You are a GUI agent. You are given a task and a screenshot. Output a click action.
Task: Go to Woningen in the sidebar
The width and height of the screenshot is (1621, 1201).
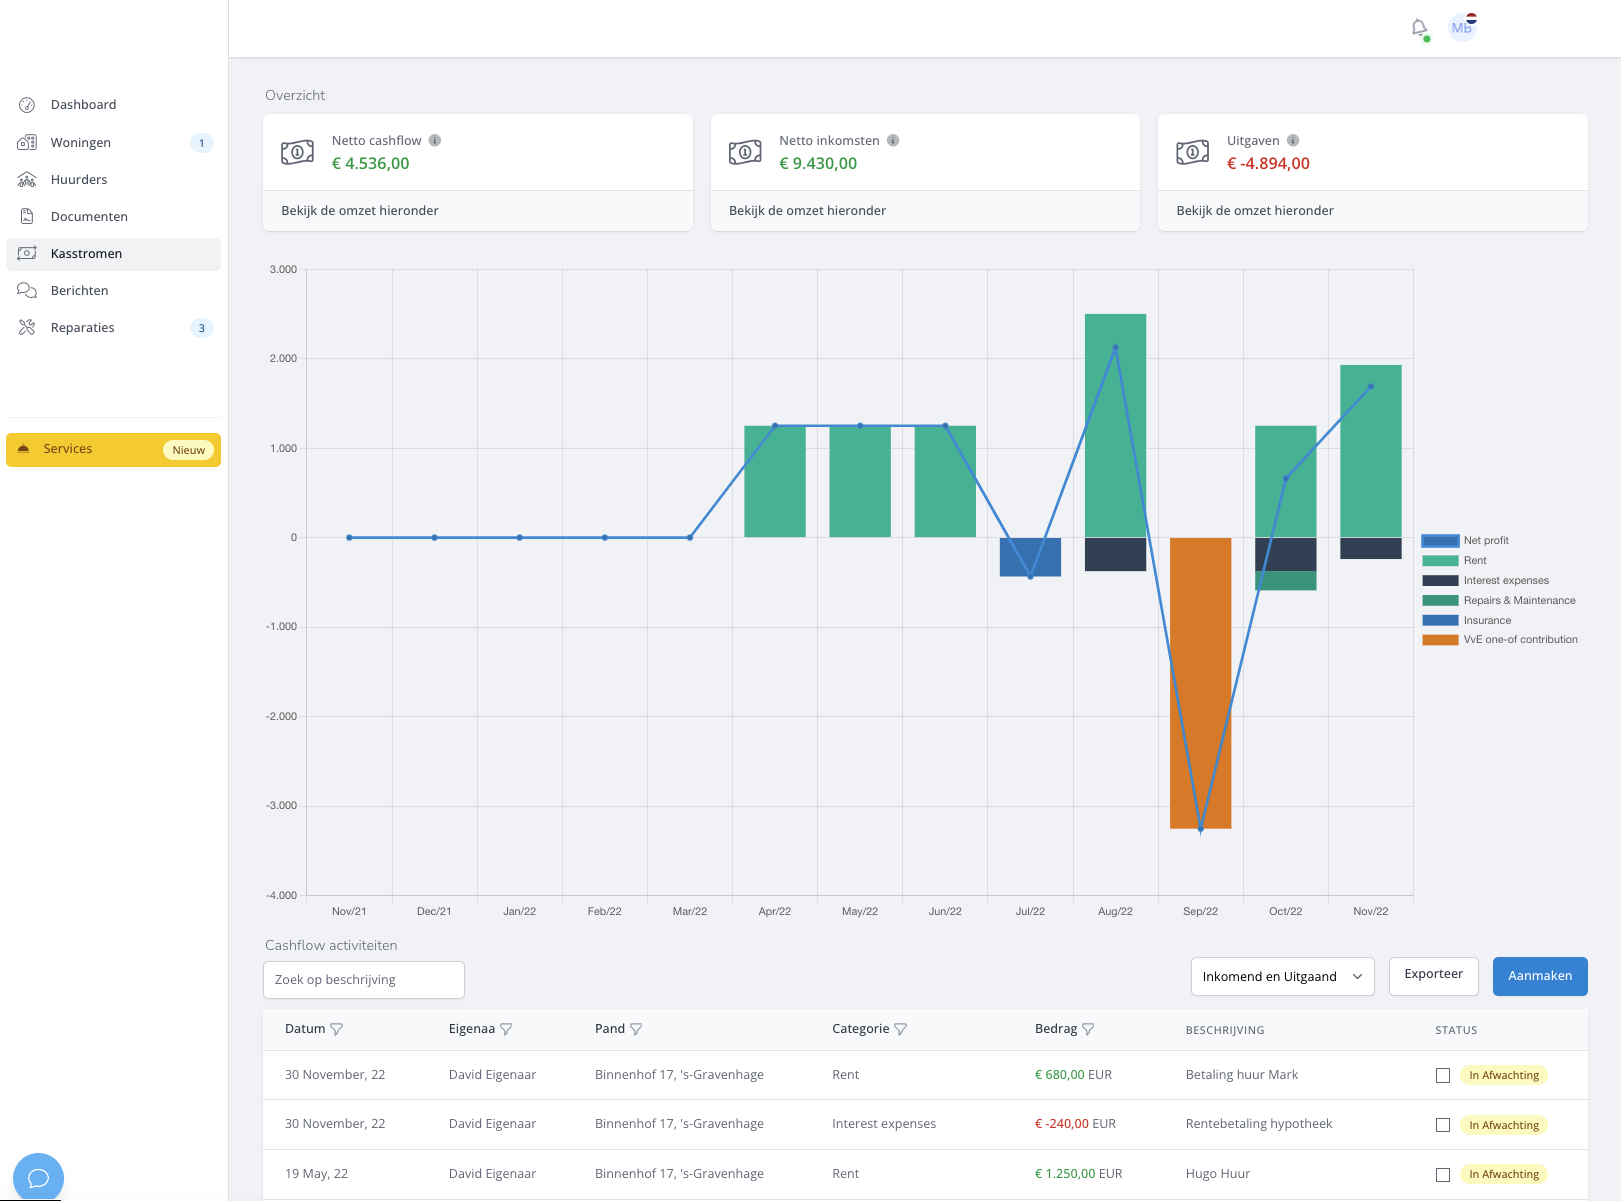pos(81,143)
